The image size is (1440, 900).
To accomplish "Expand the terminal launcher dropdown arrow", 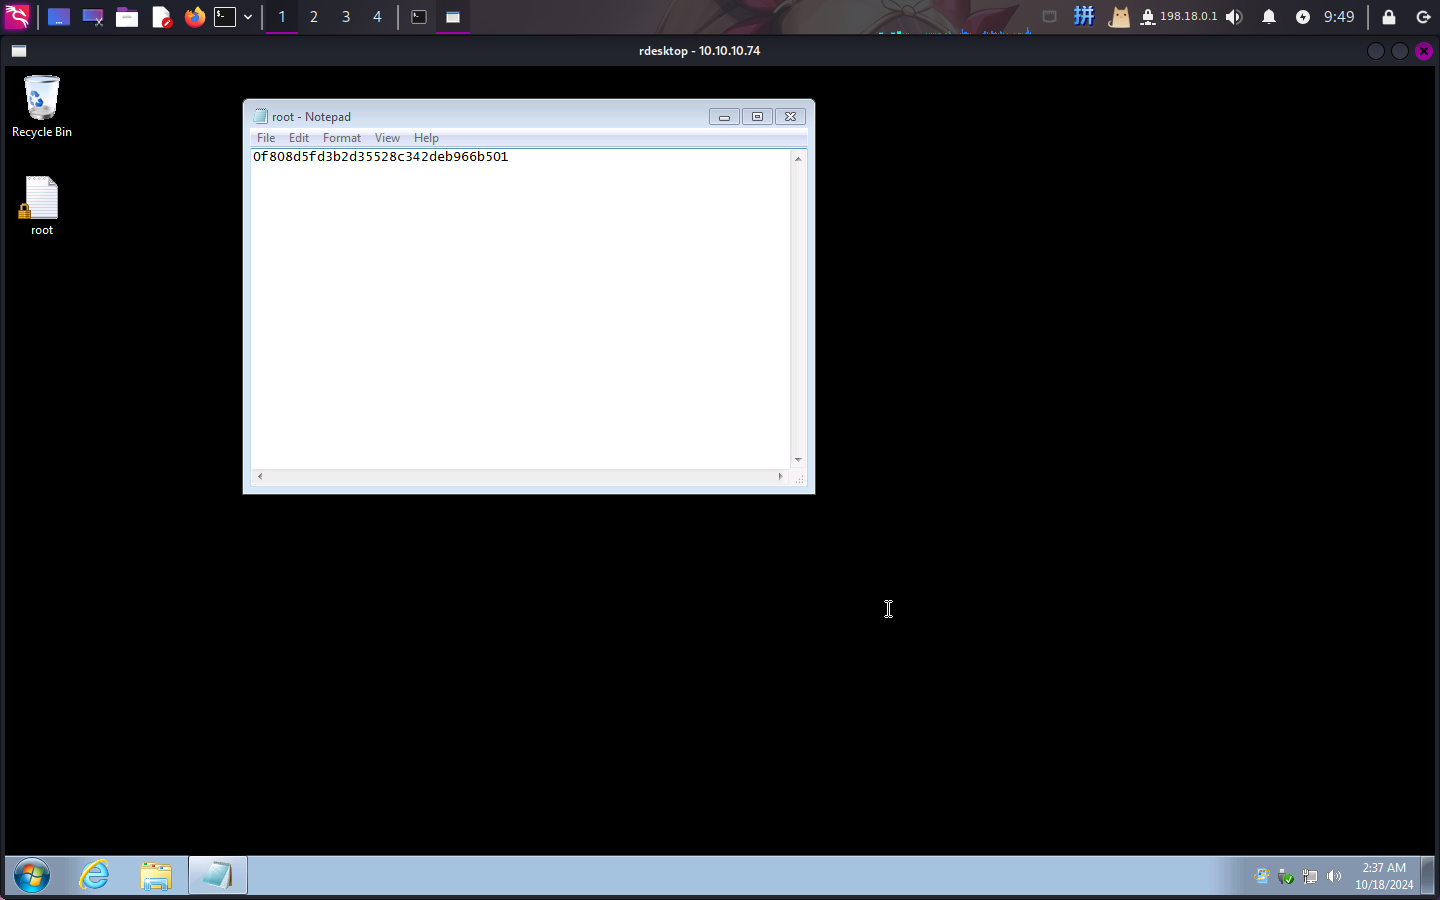I will [248, 17].
